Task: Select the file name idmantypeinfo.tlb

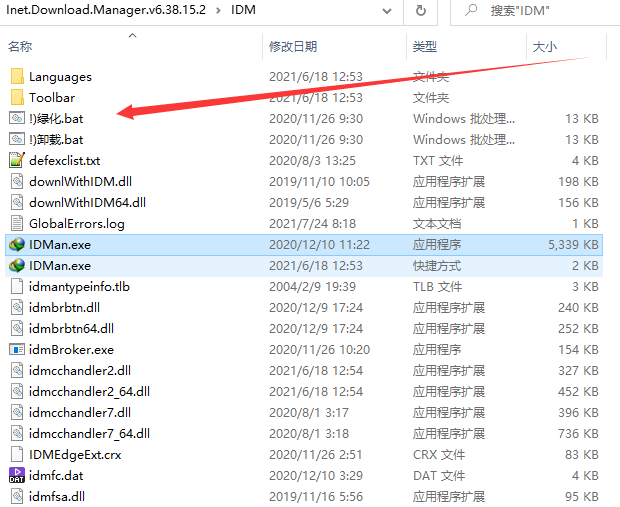Action: [x=79, y=286]
